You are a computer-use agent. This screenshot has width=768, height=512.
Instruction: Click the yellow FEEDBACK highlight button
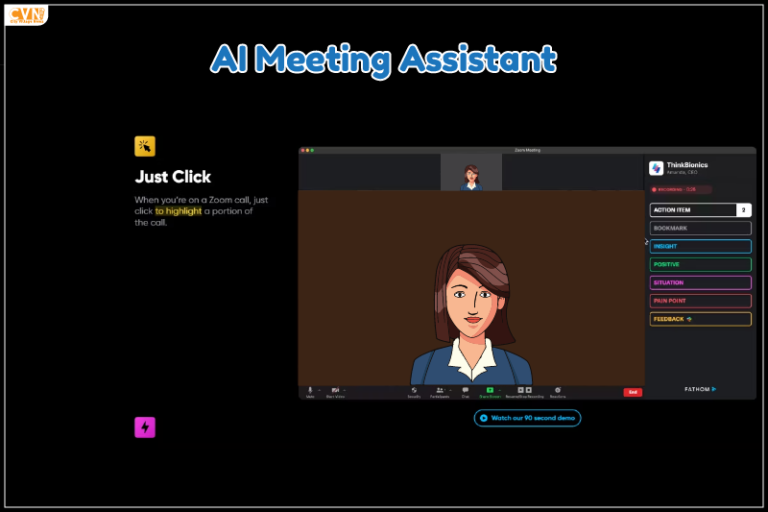point(700,319)
